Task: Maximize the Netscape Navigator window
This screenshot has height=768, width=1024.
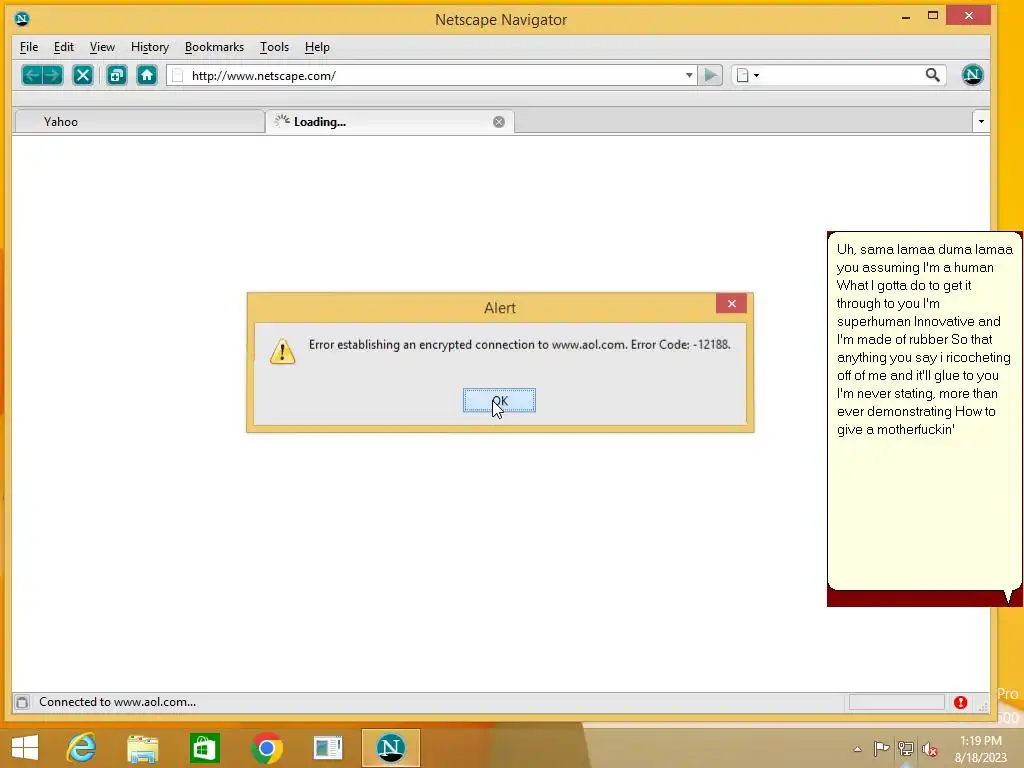Action: 933,16
